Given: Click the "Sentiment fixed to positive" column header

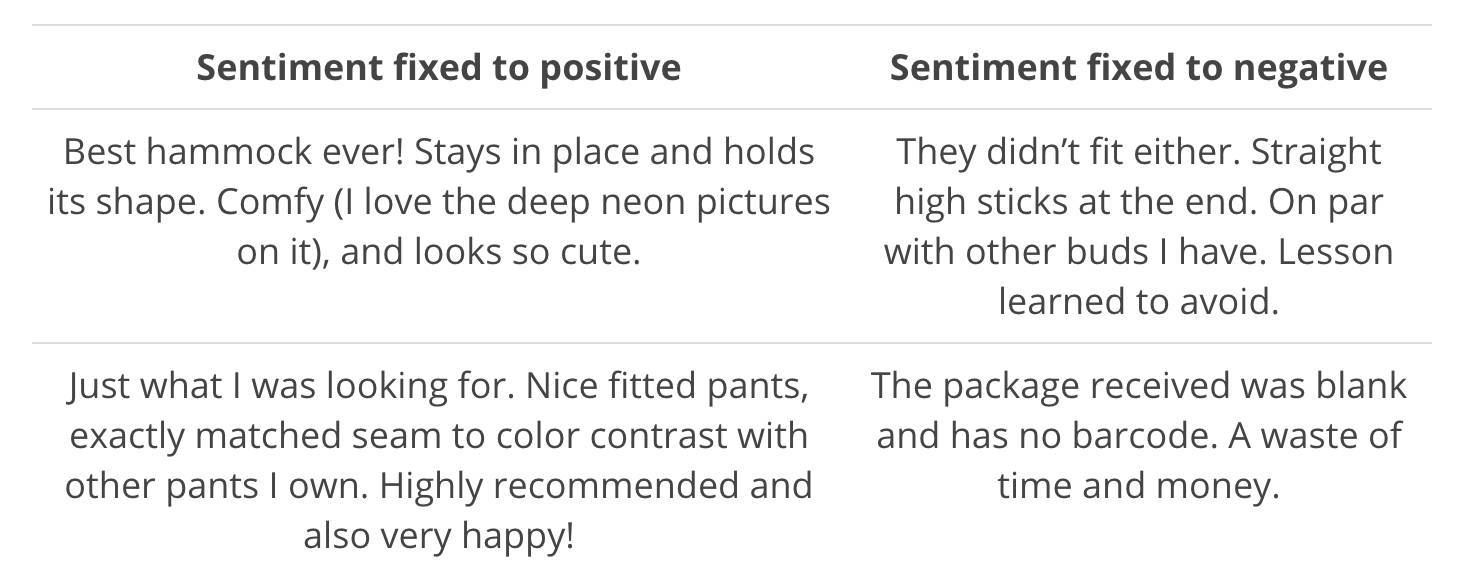Looking at the screenshot, I should 438,68.
